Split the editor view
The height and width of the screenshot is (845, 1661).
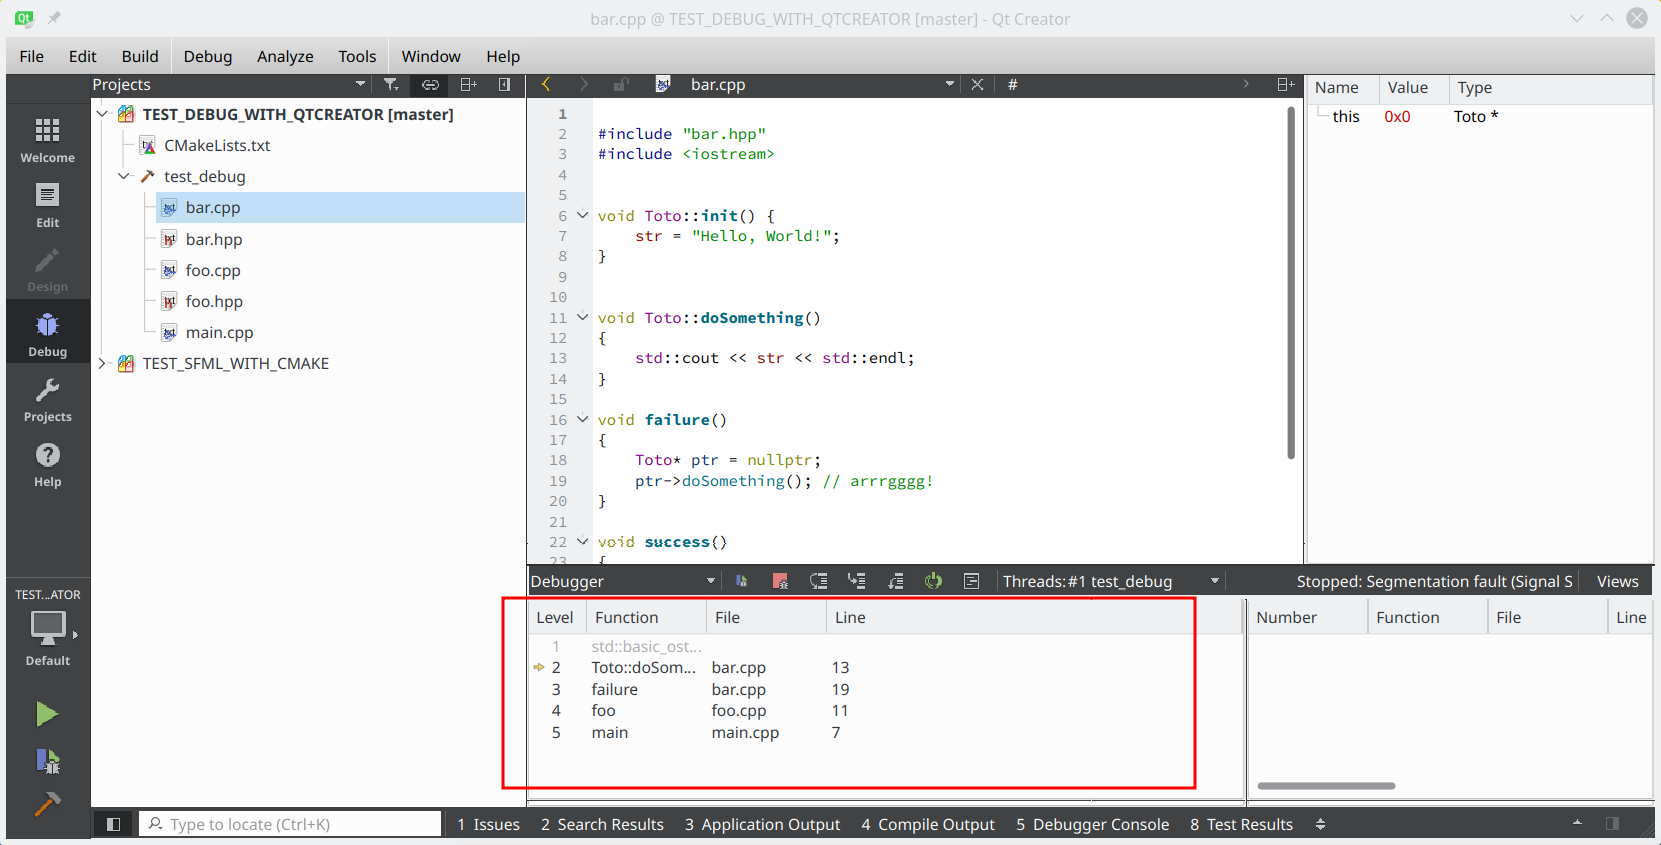tap(1286, 85)
